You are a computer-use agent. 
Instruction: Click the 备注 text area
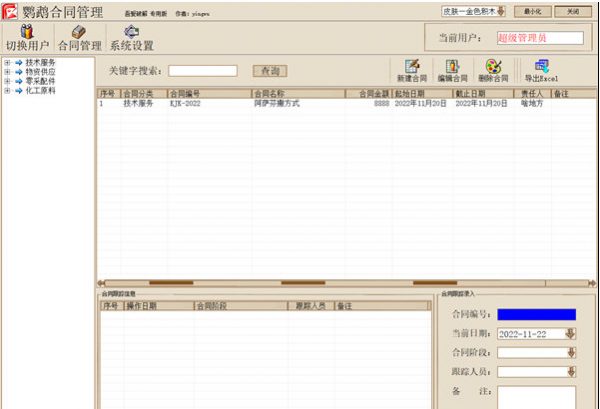click(536, 397)
